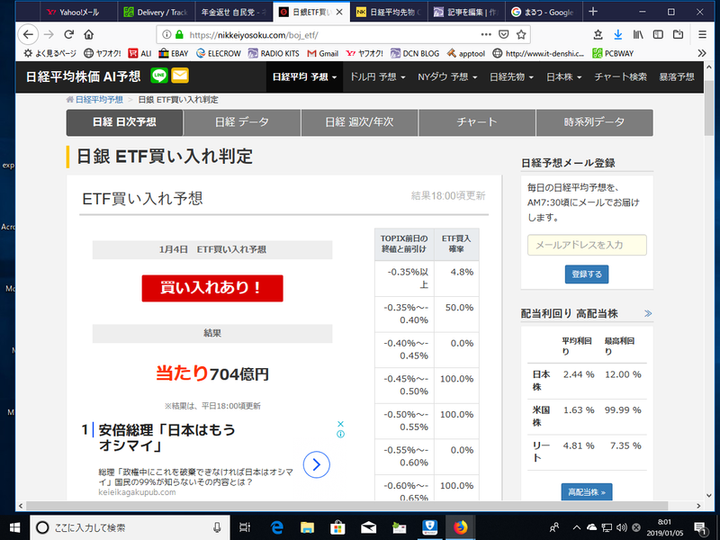Screen dimensions: 720x540
Task: Switch to the 日経 データ tab
Action: pos(242,122)
